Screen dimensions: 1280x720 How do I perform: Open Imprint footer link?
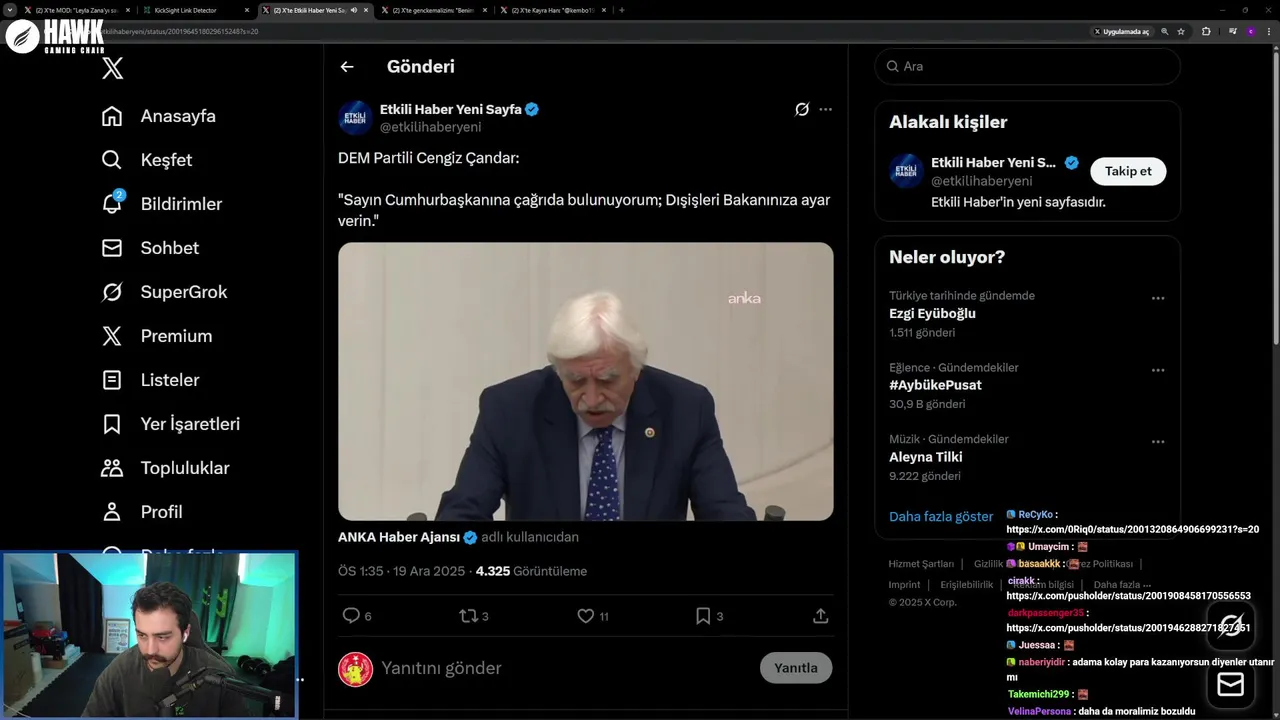click(904, 585)
